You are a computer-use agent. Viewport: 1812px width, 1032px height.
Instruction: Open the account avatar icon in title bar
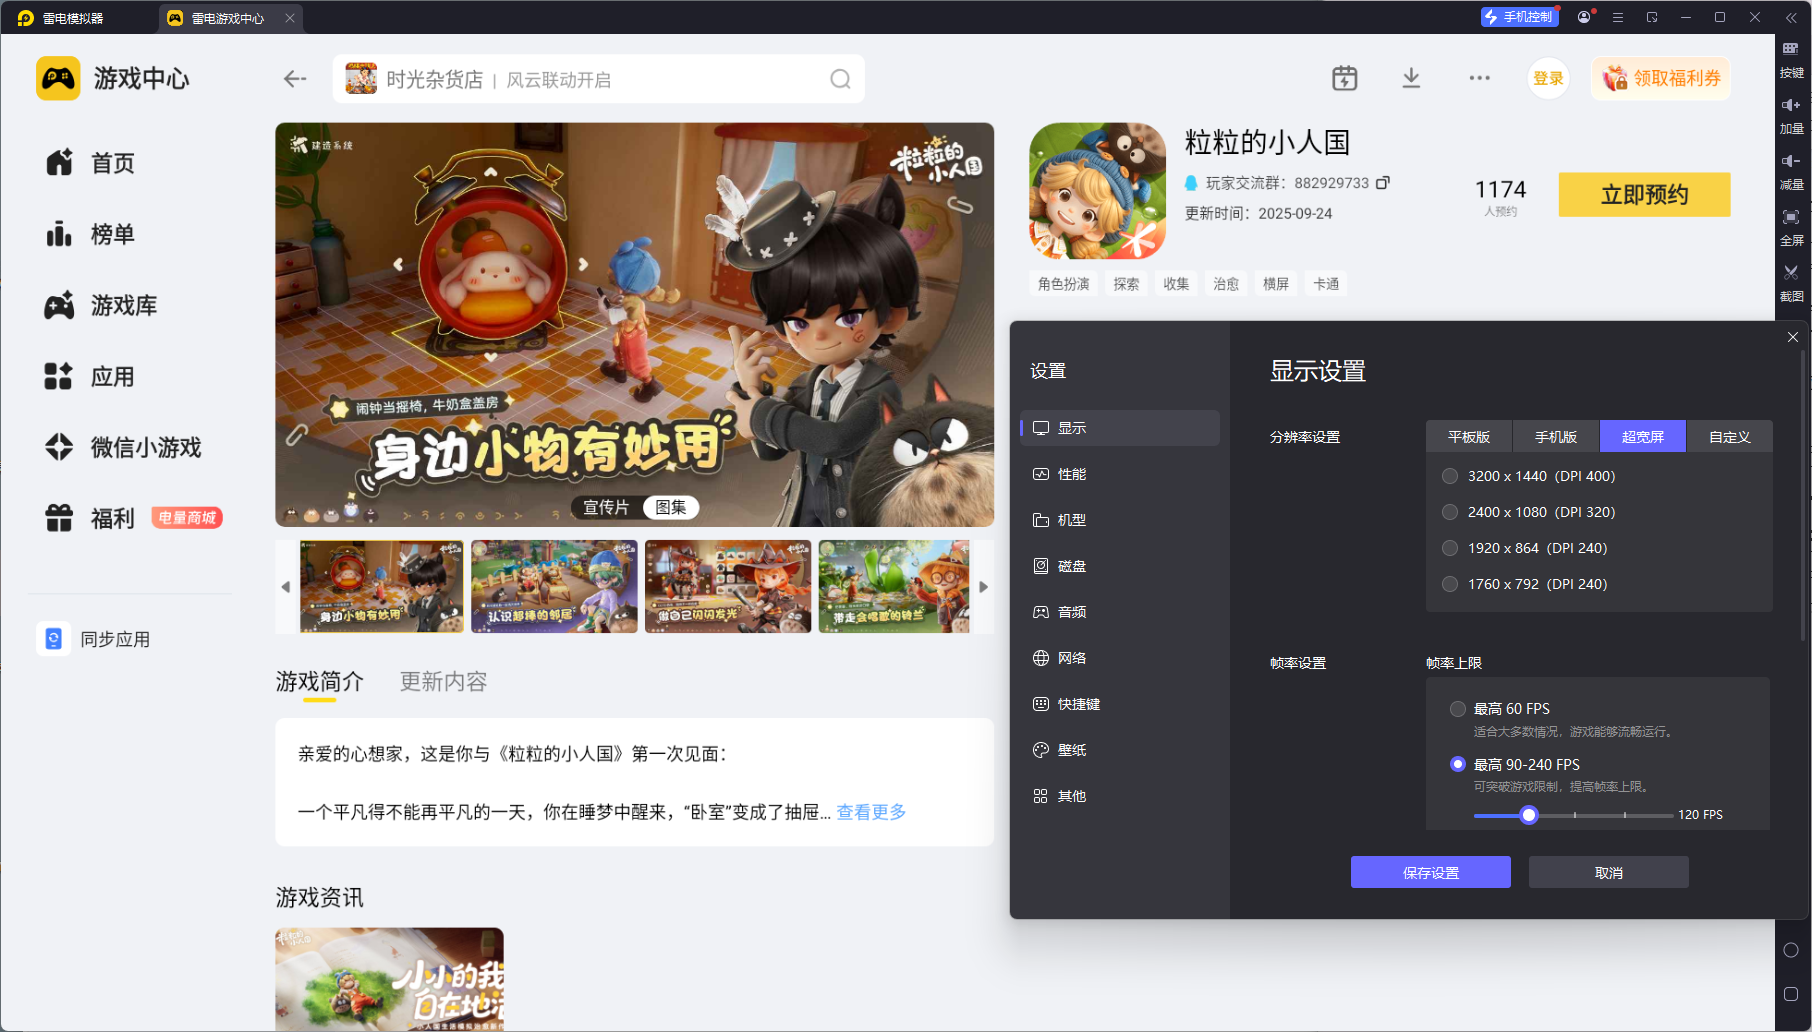coord(1584,17)
